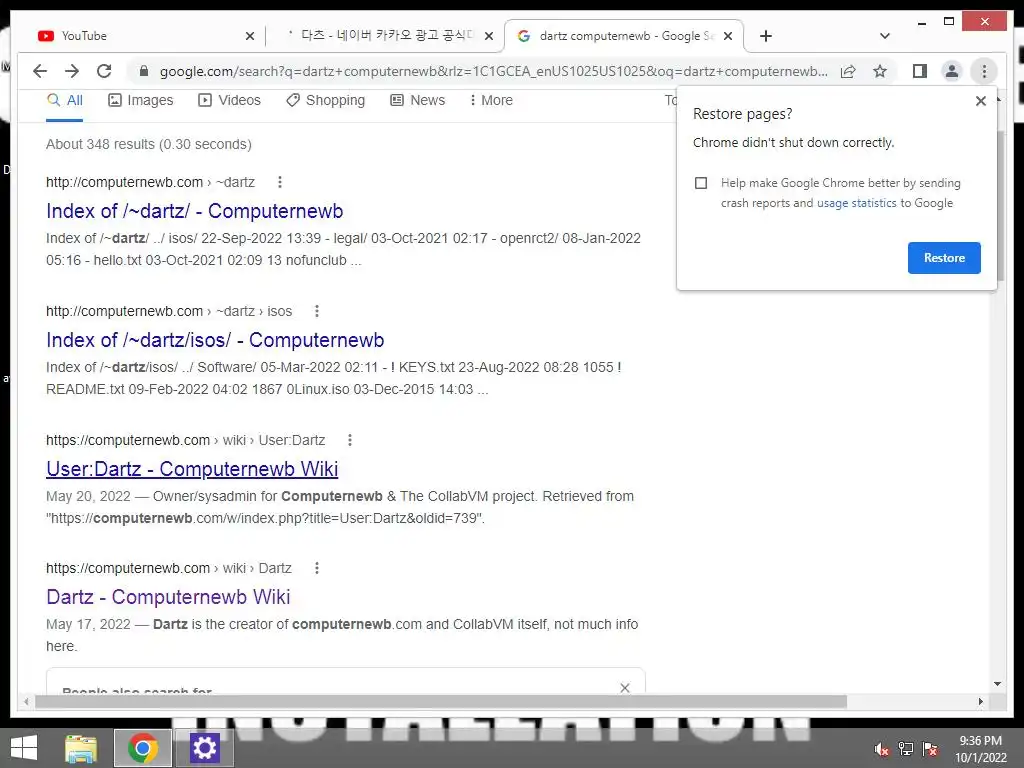Click scroll left arrow
Screen dimensions: 1024x768
pos(26,701)
